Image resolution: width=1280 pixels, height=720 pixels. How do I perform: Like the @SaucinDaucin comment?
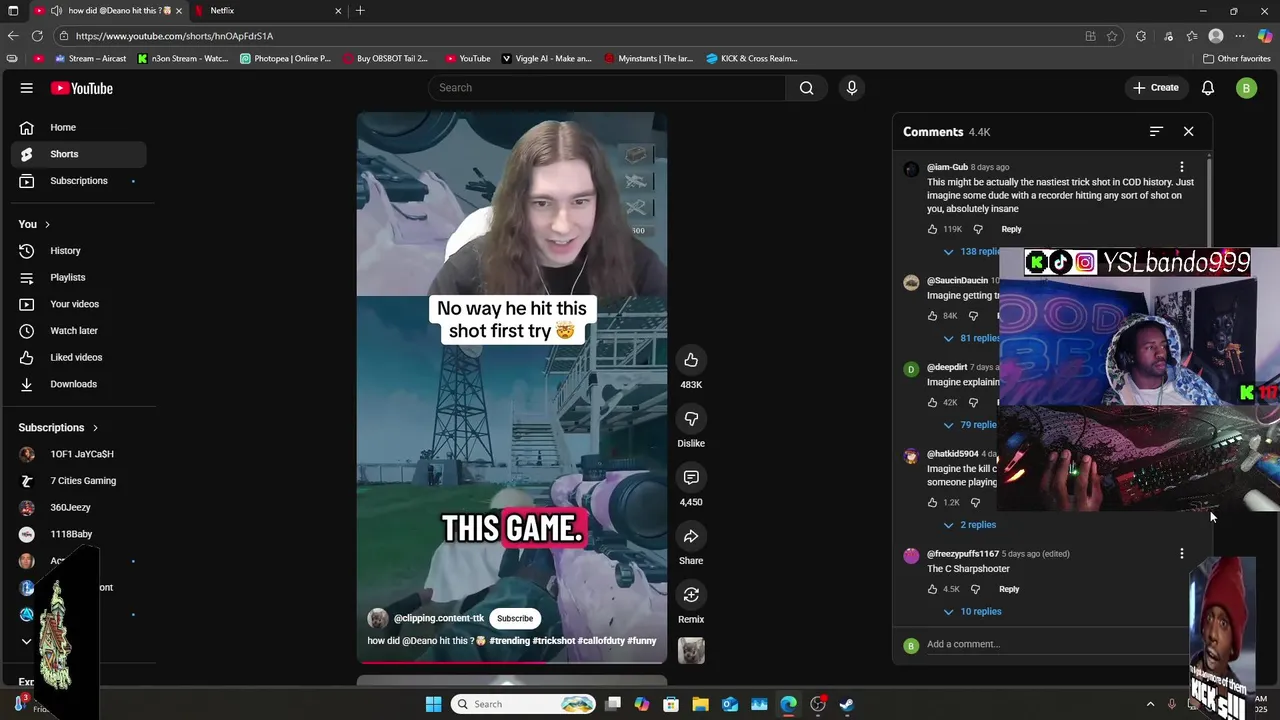tap(933, 316)
